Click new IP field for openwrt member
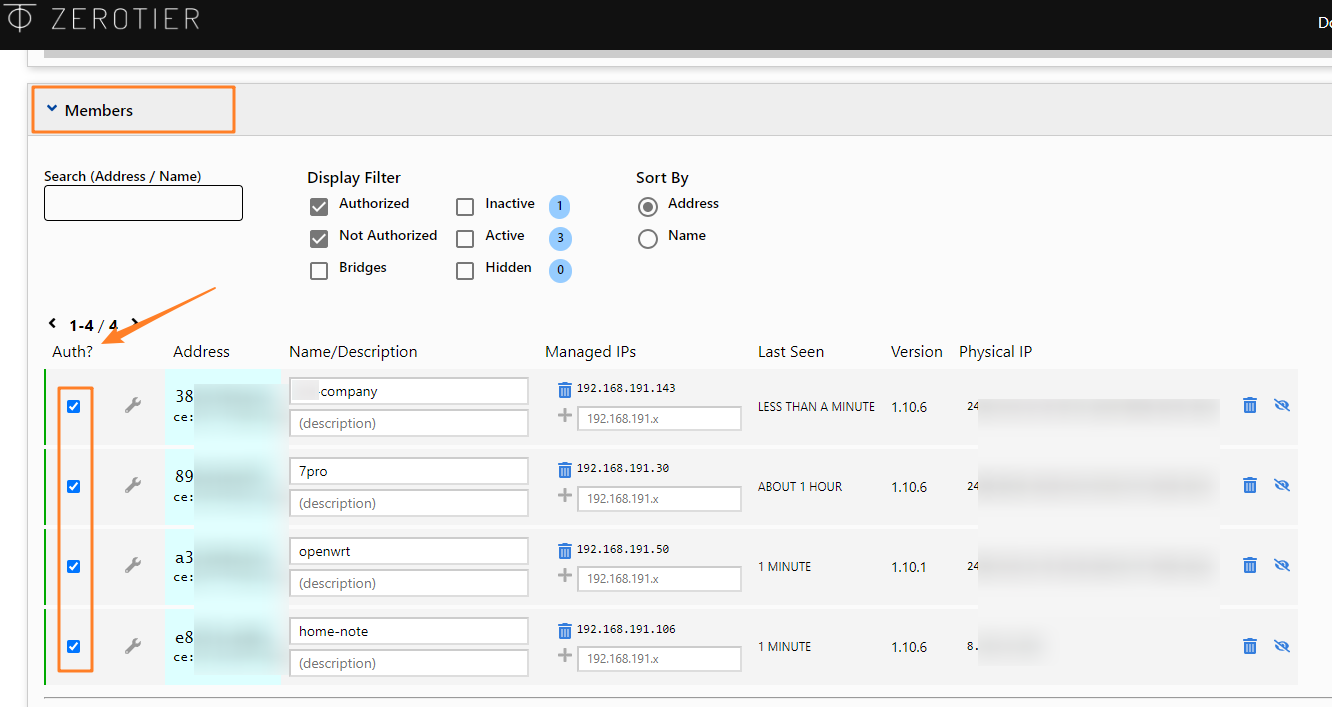 [659, 578]
